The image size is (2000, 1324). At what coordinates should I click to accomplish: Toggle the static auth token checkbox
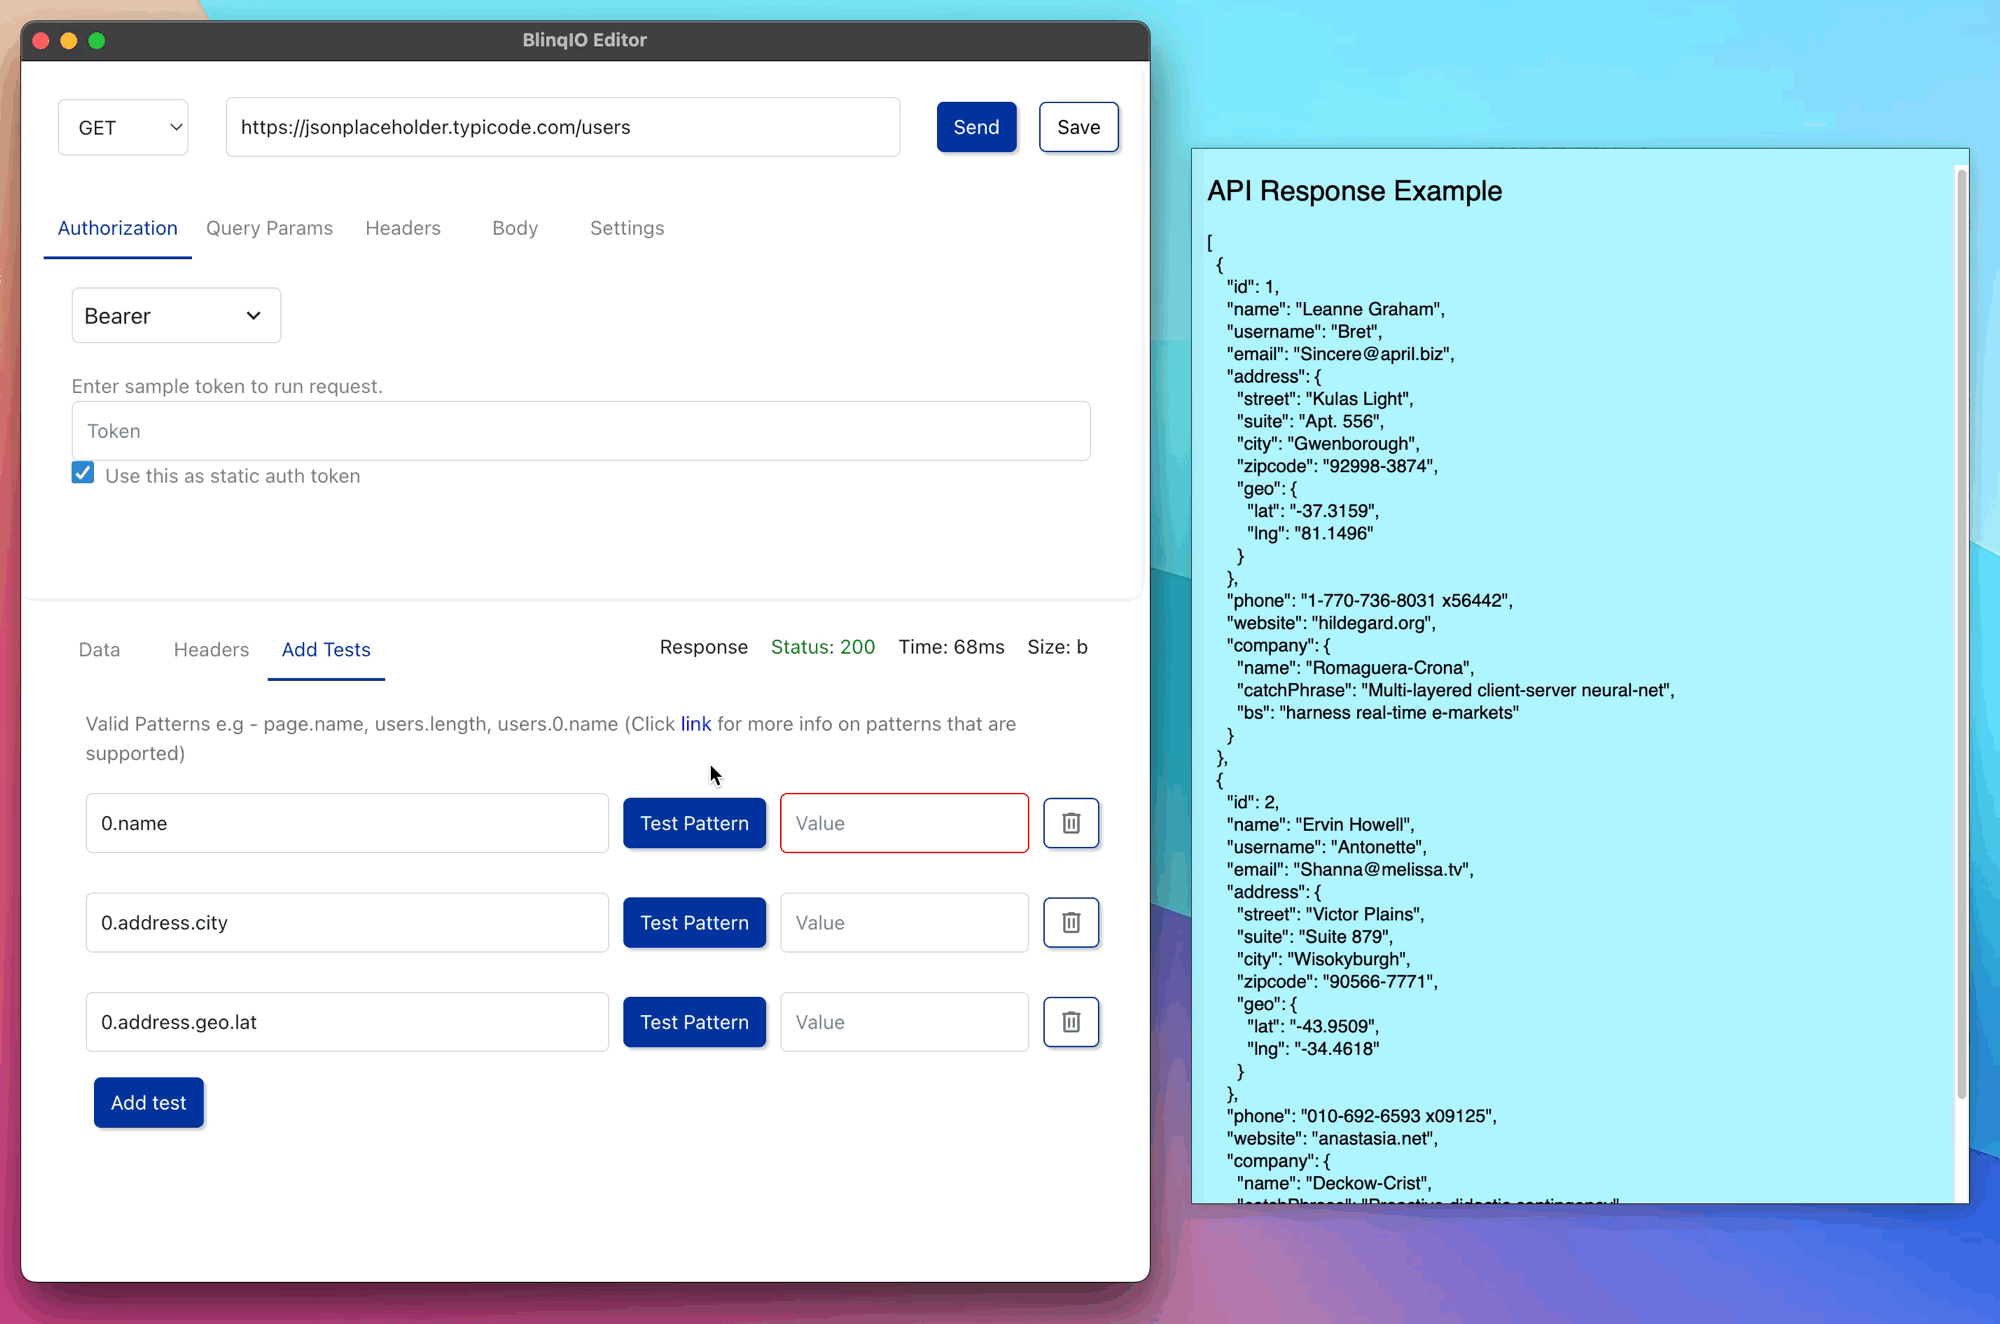click(81, 474)
